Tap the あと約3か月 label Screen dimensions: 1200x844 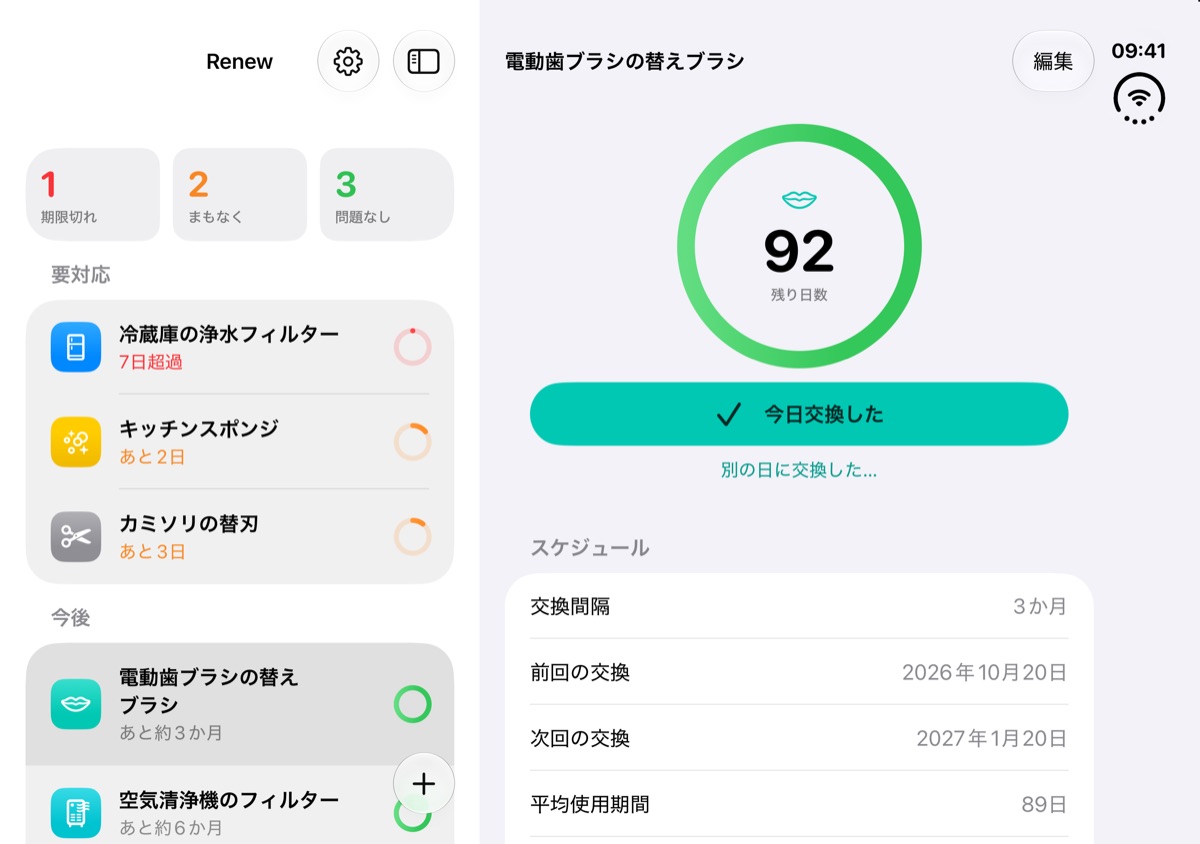tap(171, 733)
